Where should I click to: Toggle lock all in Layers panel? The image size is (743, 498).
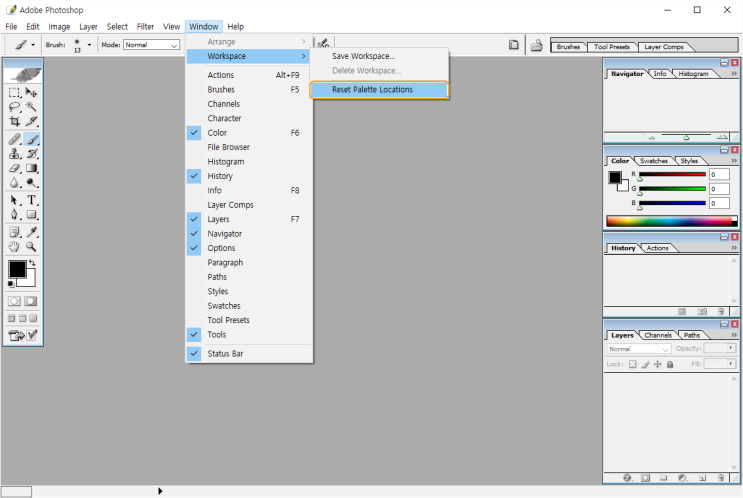point(670,364)
